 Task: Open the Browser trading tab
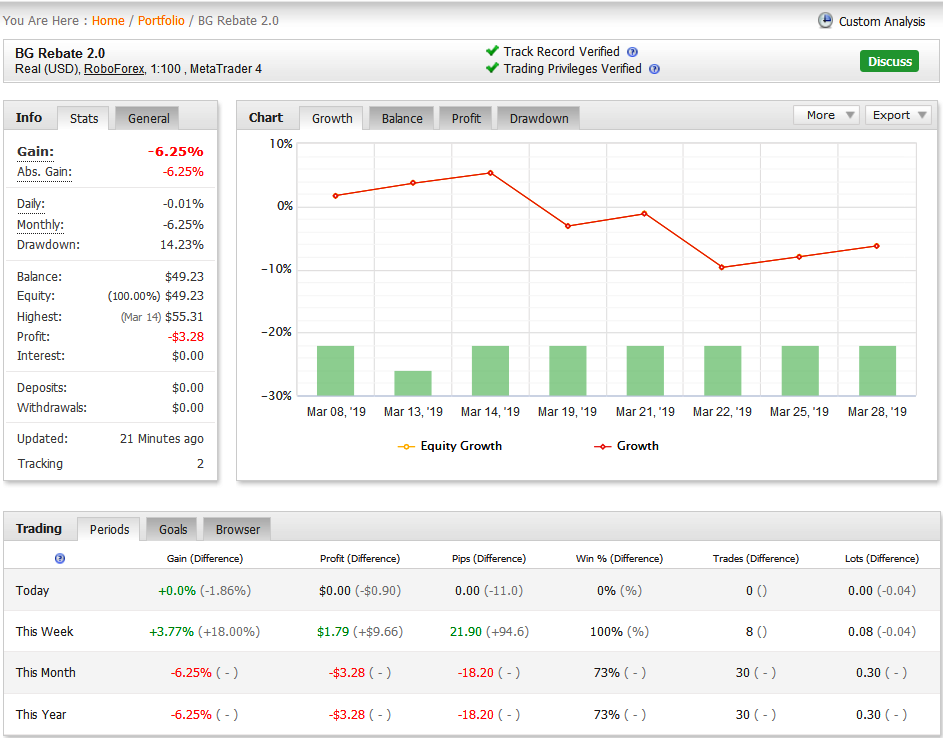tap(237, 529)
